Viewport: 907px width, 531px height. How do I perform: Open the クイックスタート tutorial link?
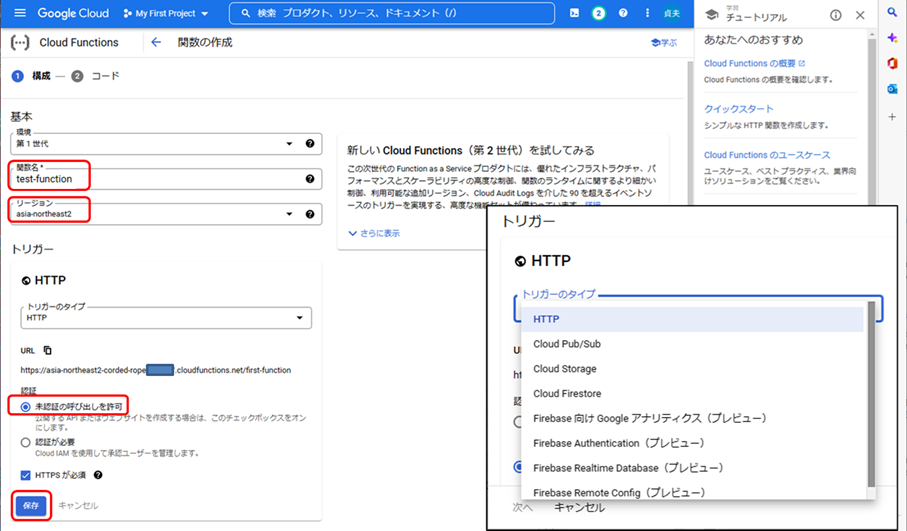coord(738,109)
